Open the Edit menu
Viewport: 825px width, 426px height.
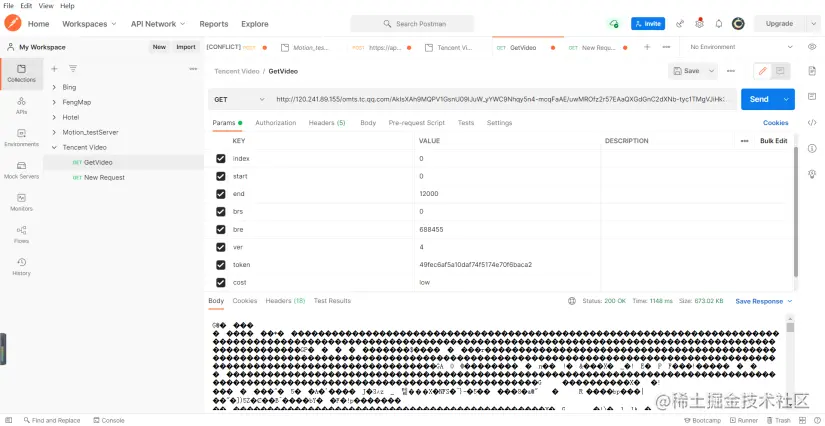26,6
